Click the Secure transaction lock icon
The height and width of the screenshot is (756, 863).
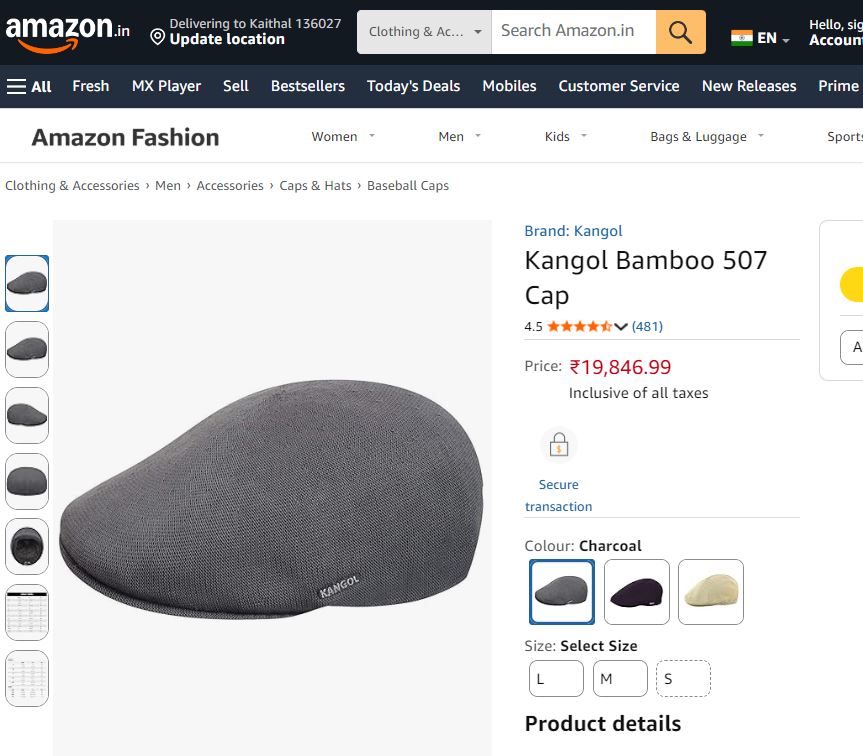(558, 444)
